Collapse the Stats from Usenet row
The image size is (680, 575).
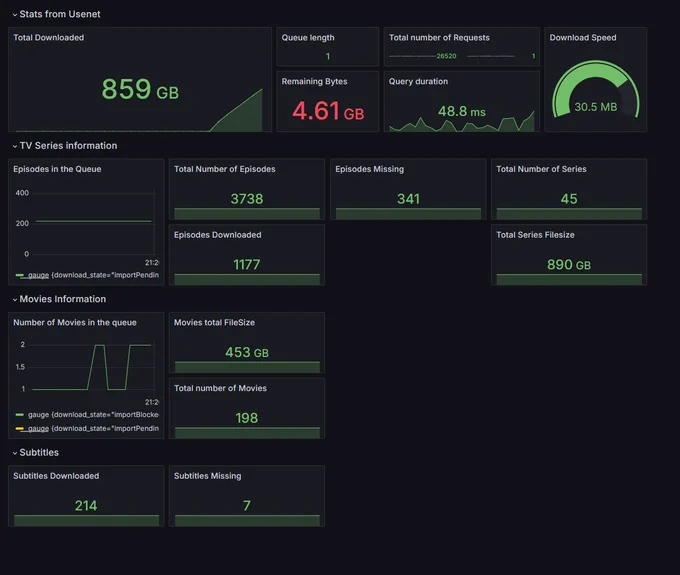(56, 14)
